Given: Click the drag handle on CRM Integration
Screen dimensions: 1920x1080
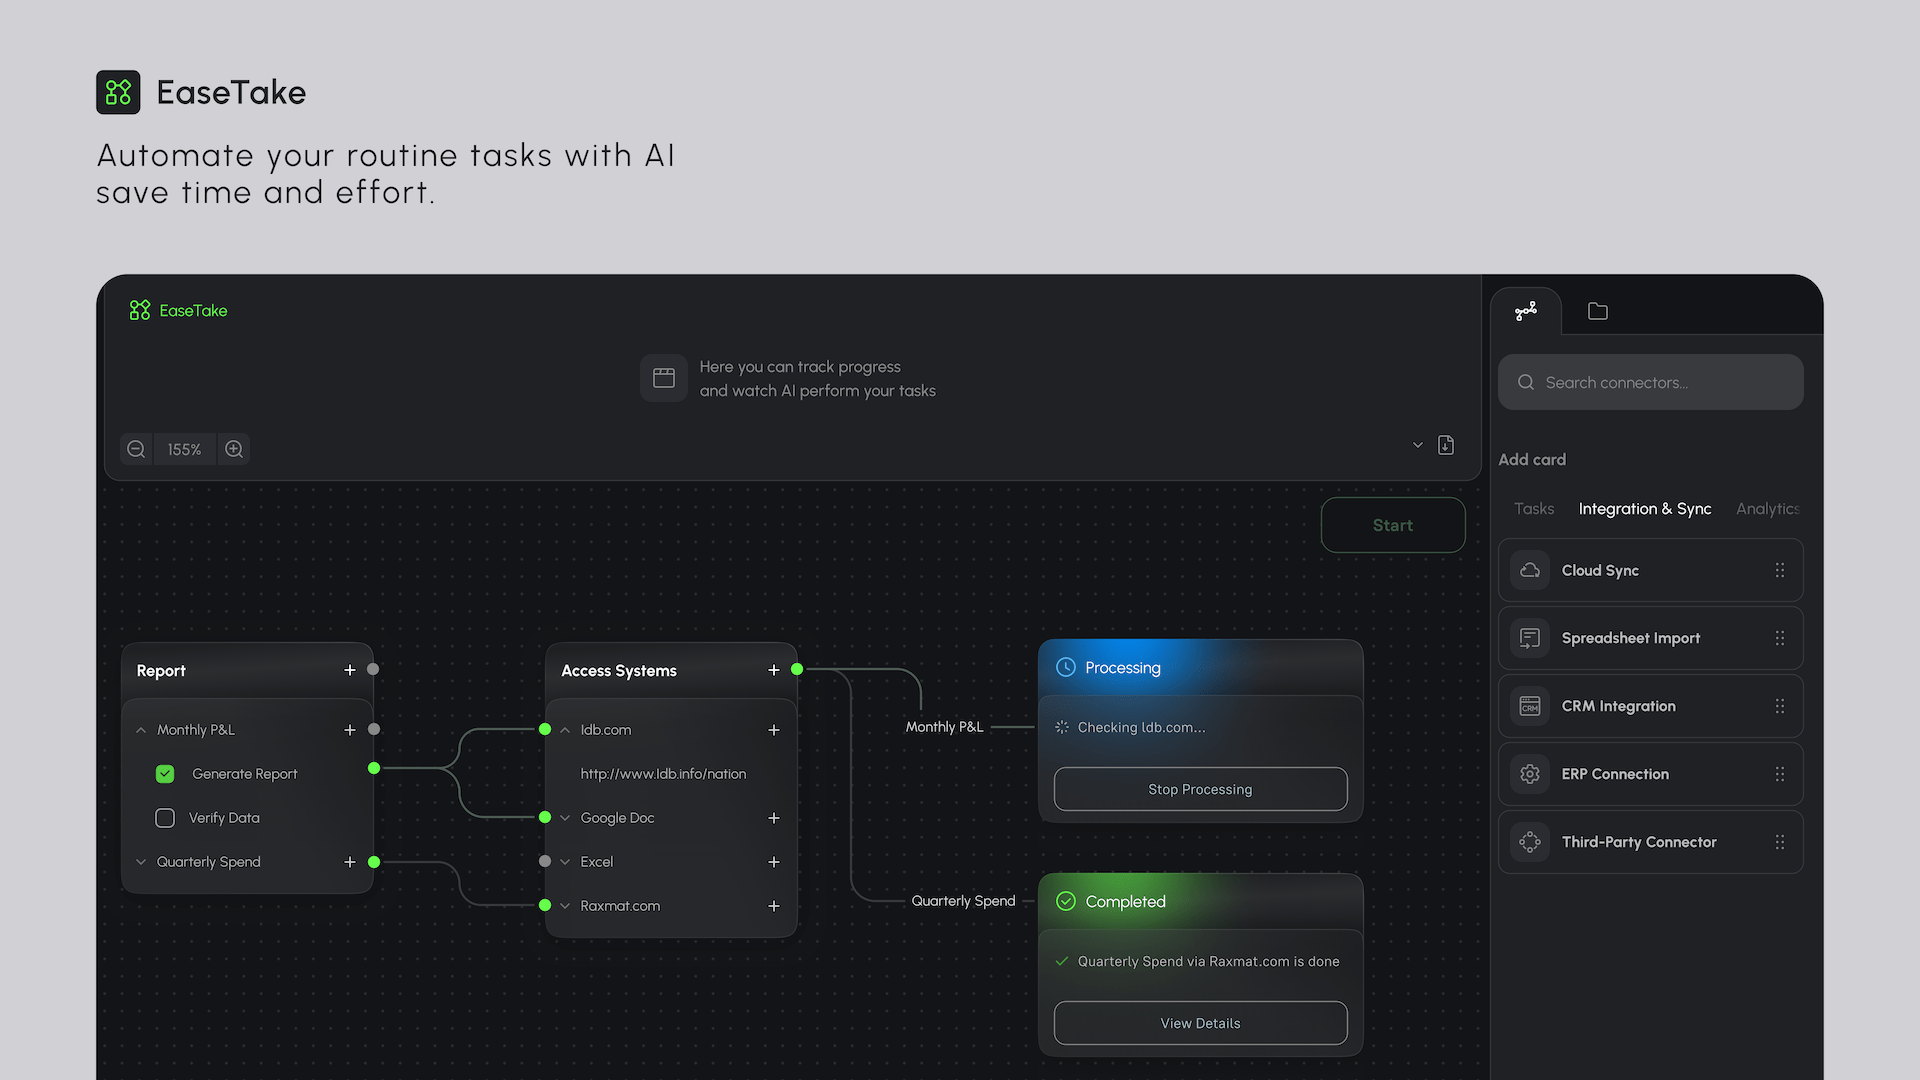Looking at the screenshot, I should click(x=1780, y=706).
